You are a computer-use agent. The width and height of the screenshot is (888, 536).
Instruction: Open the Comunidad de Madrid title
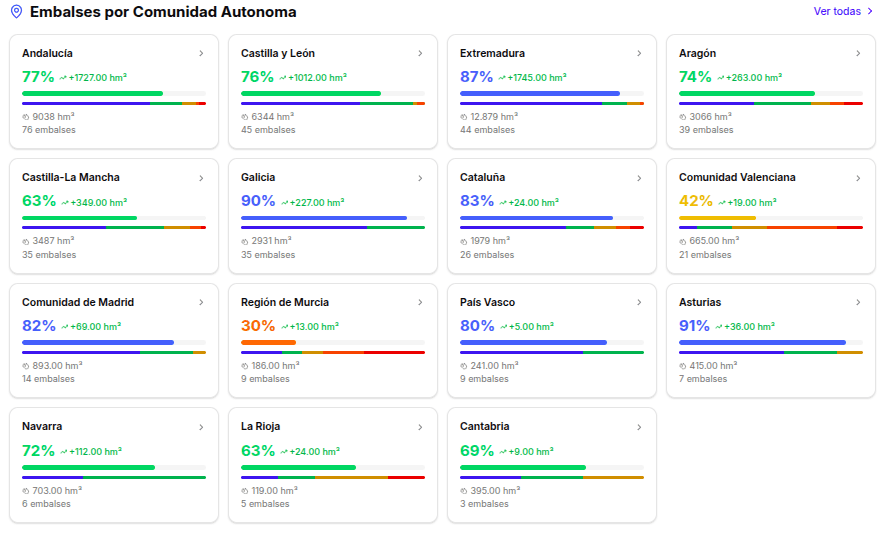pos(78,302)
